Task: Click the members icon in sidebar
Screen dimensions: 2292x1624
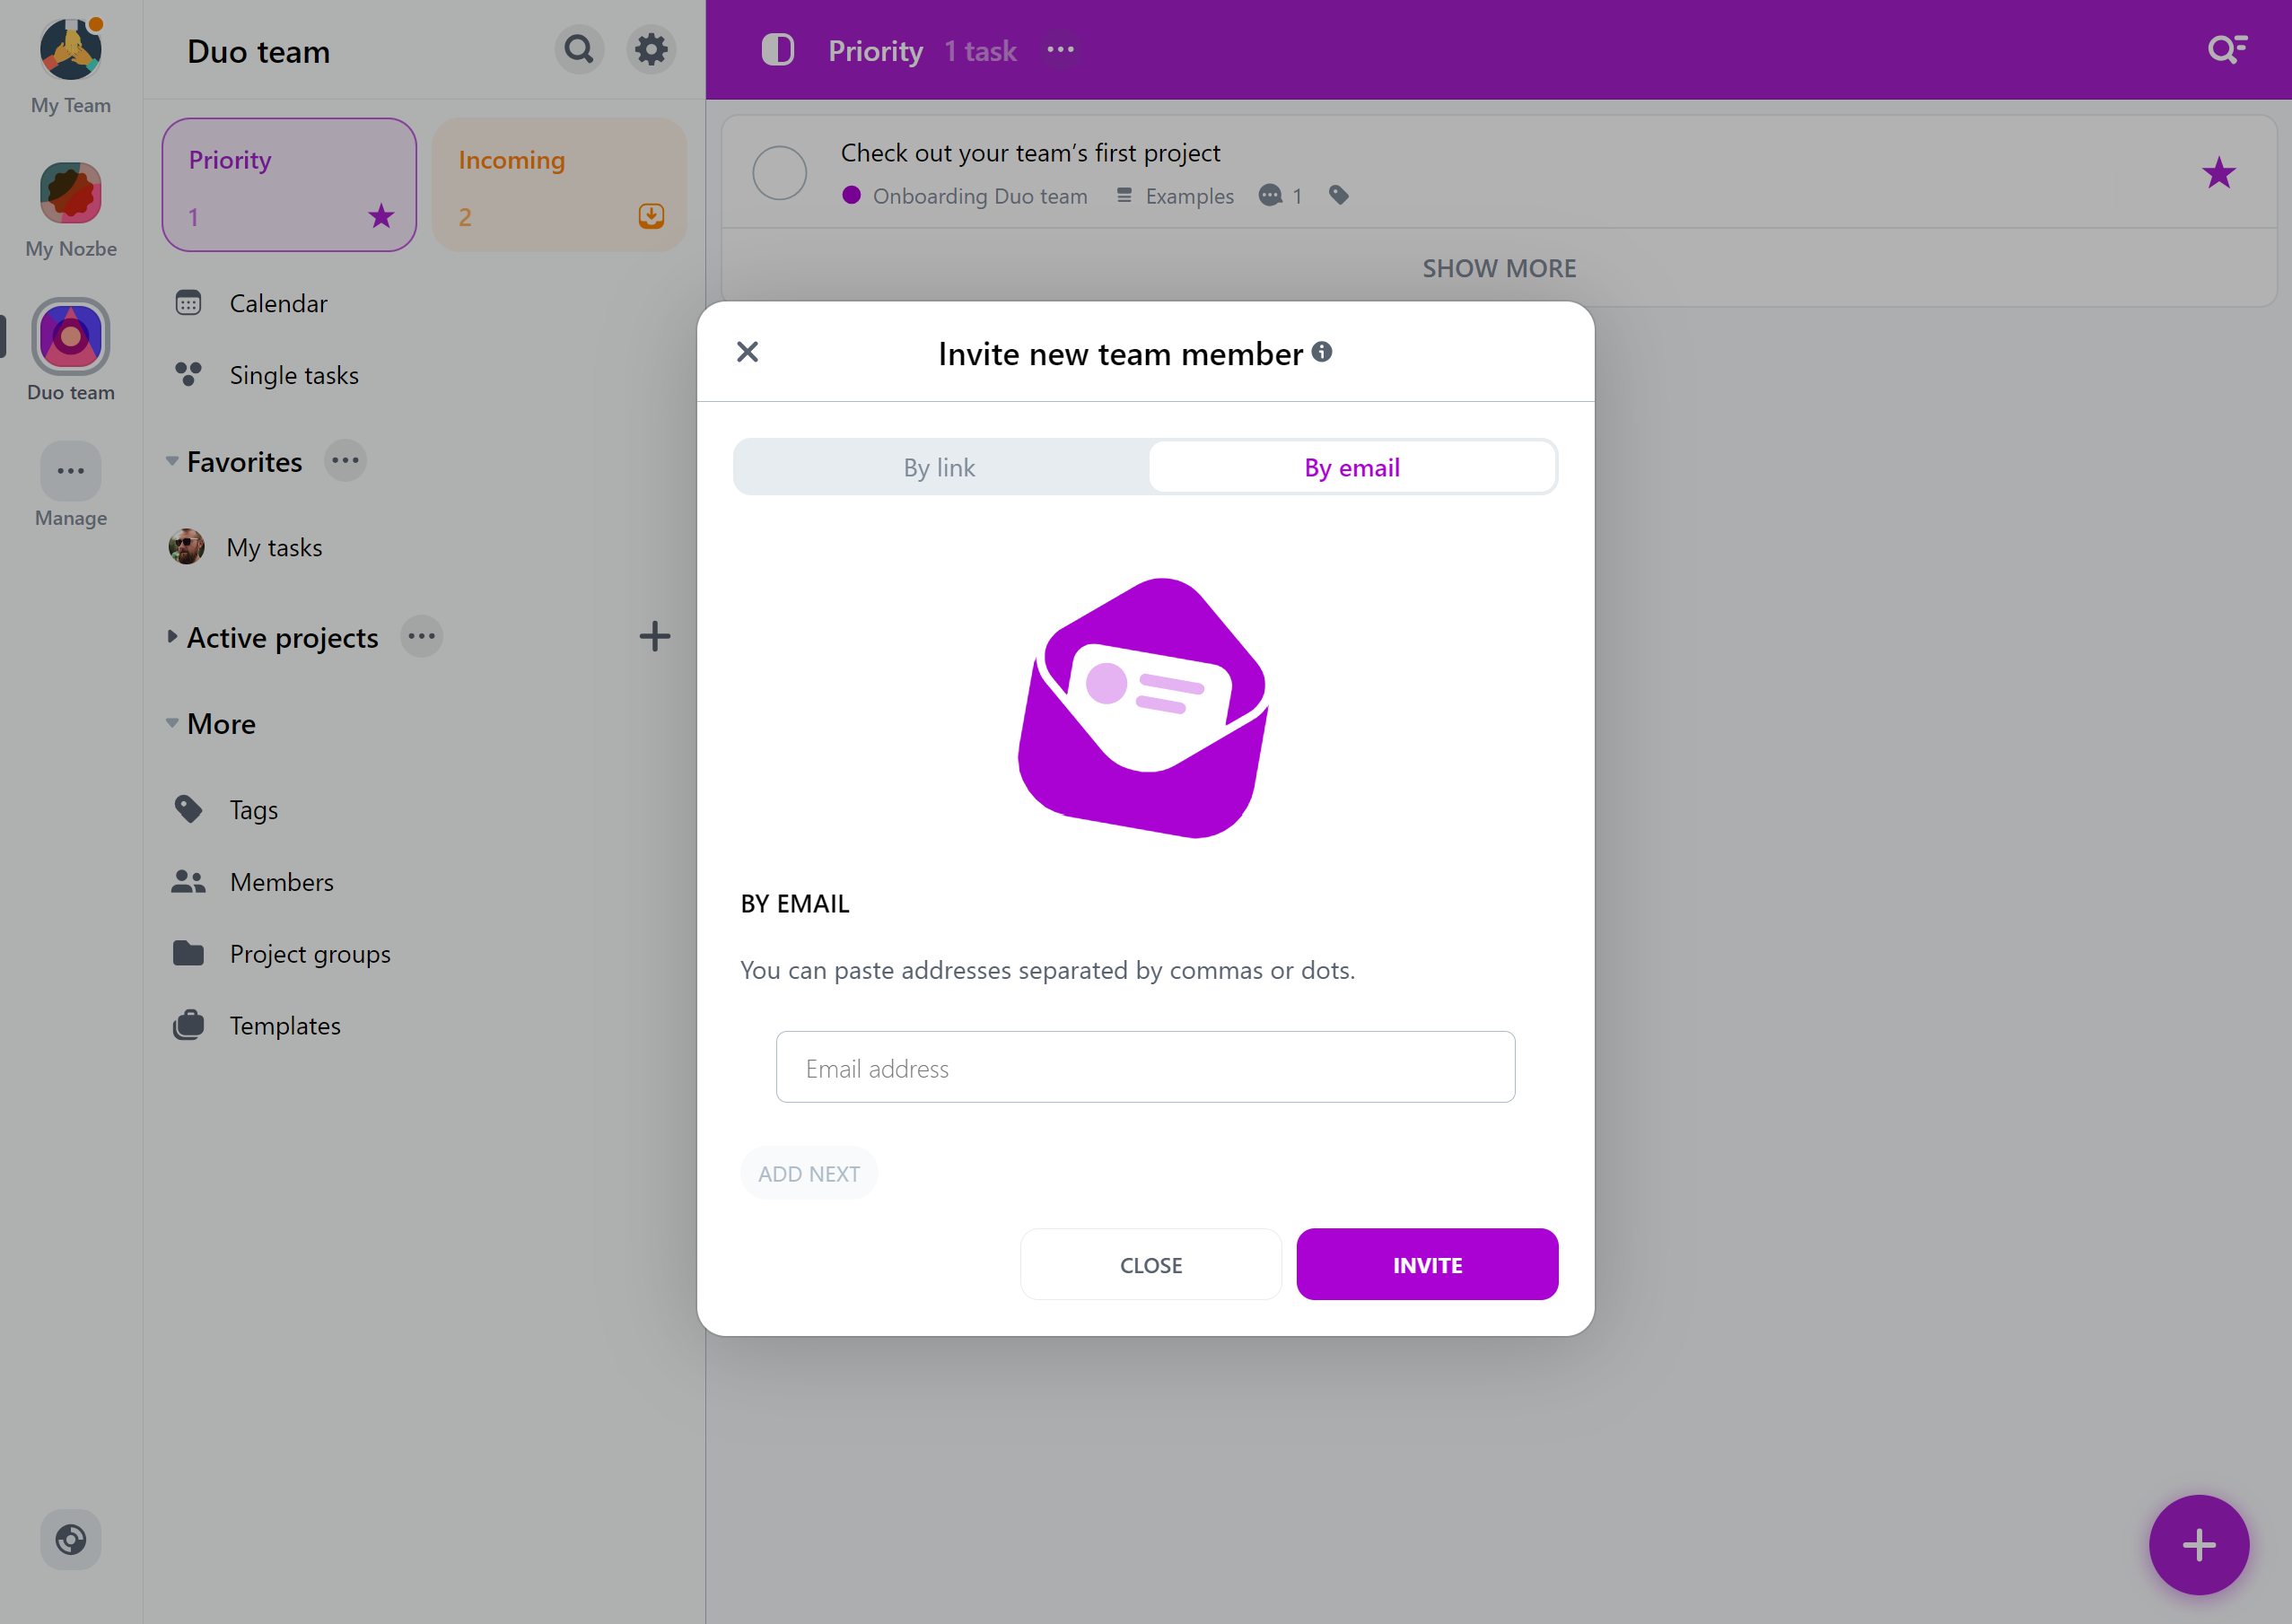Action: tap(188, 880)
